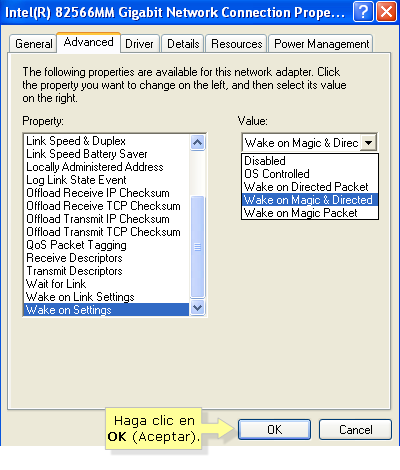Select Log Link State Event property
This screenshot has height=470, width=400.
tap(107, 180)
